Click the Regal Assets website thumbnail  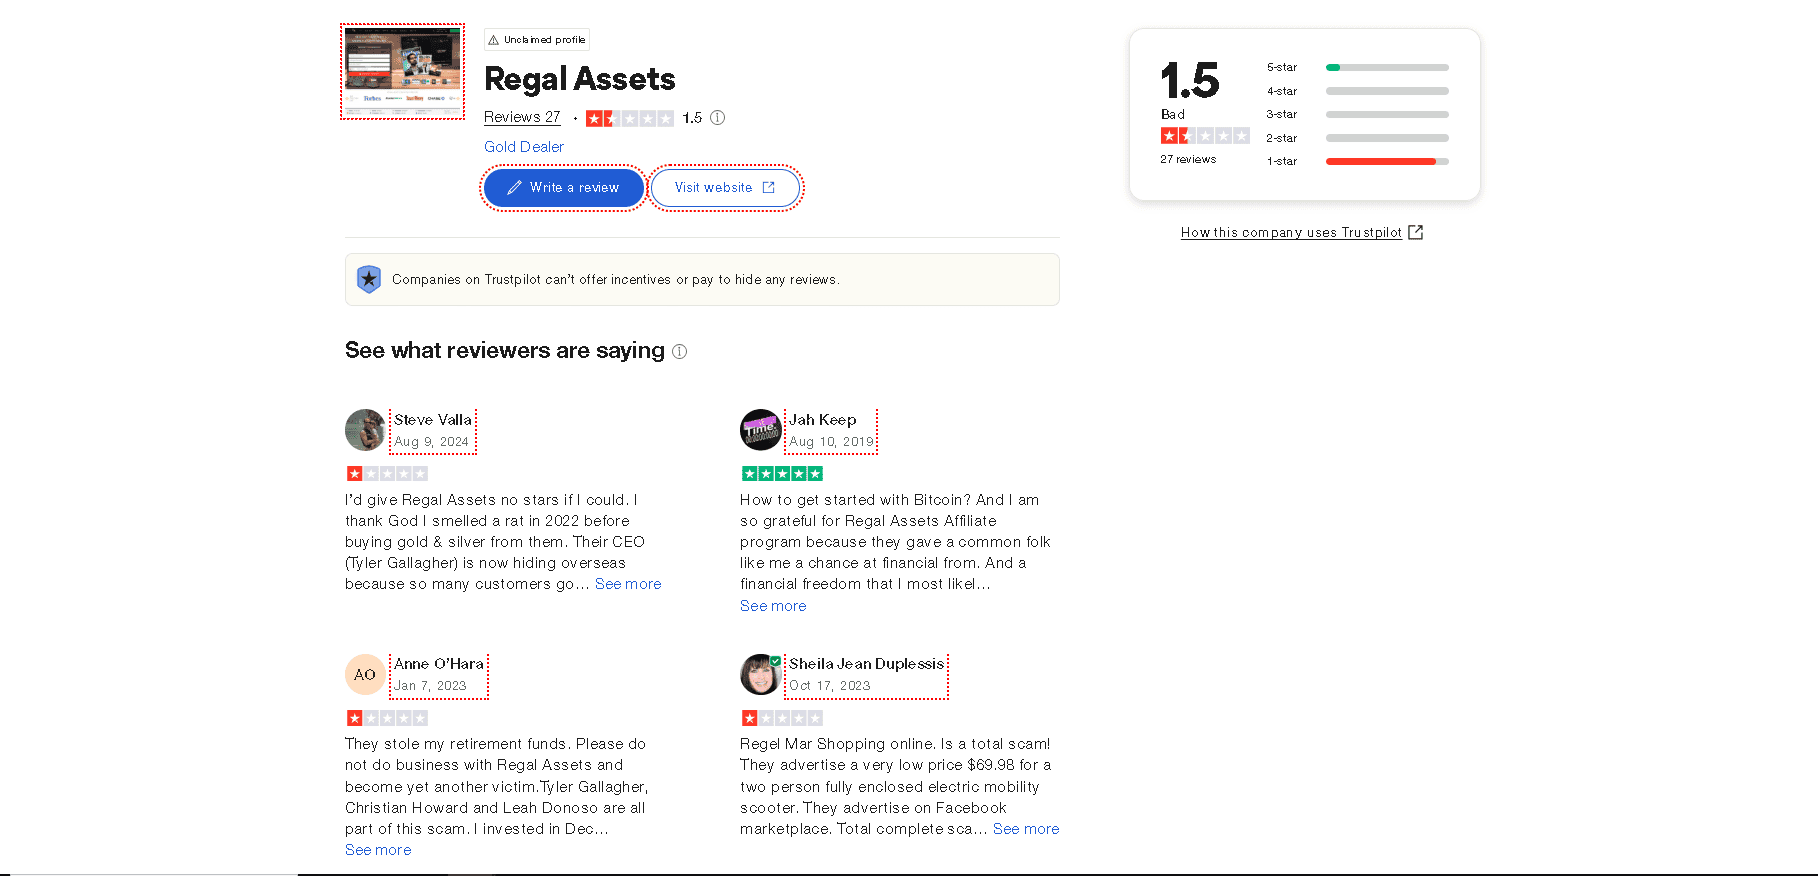tap(402, 71)
